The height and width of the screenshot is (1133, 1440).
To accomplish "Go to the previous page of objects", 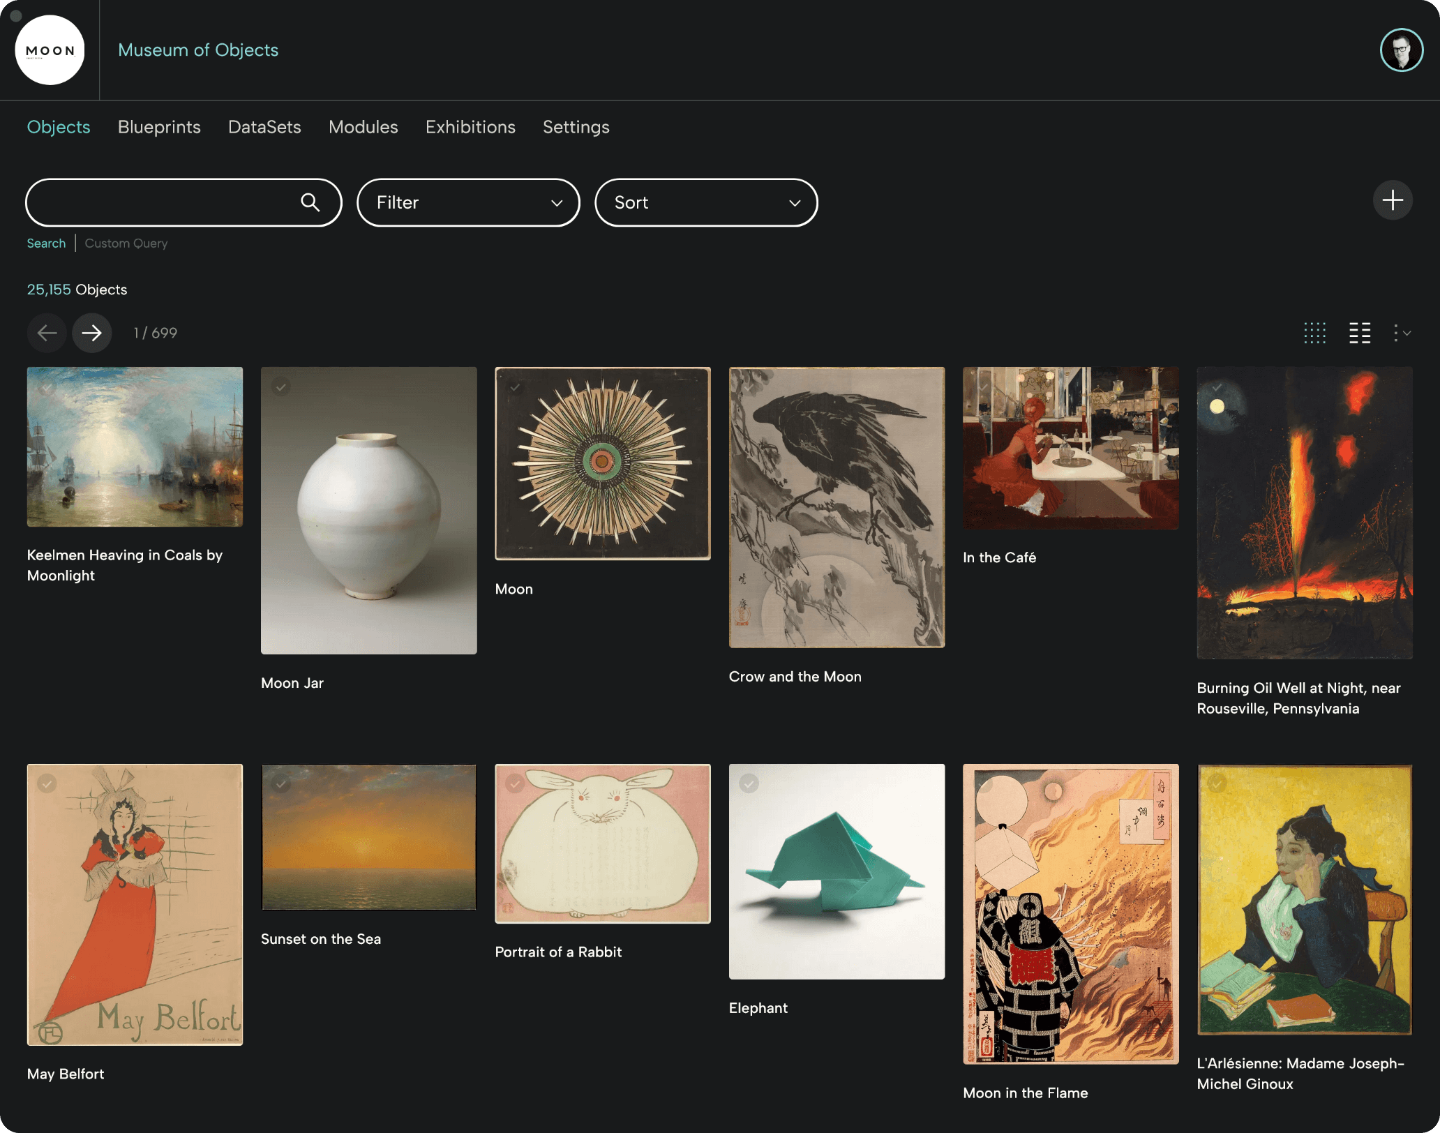I will click(x=47, y=333).
